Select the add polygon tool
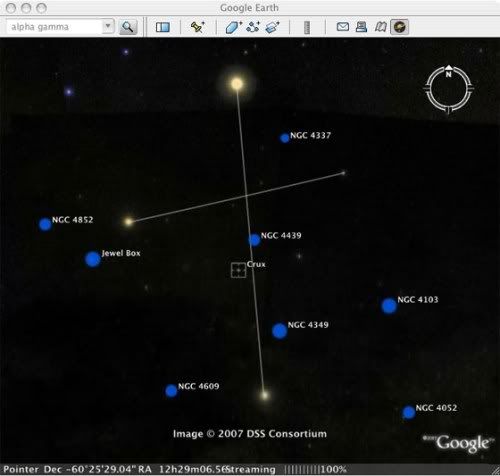500x476 pixels. (x=234, y=27)
